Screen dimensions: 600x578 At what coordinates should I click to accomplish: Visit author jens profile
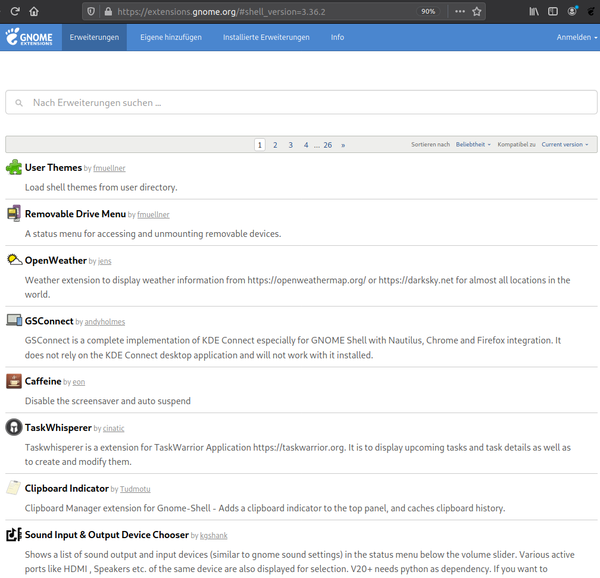tap(104, 261)
